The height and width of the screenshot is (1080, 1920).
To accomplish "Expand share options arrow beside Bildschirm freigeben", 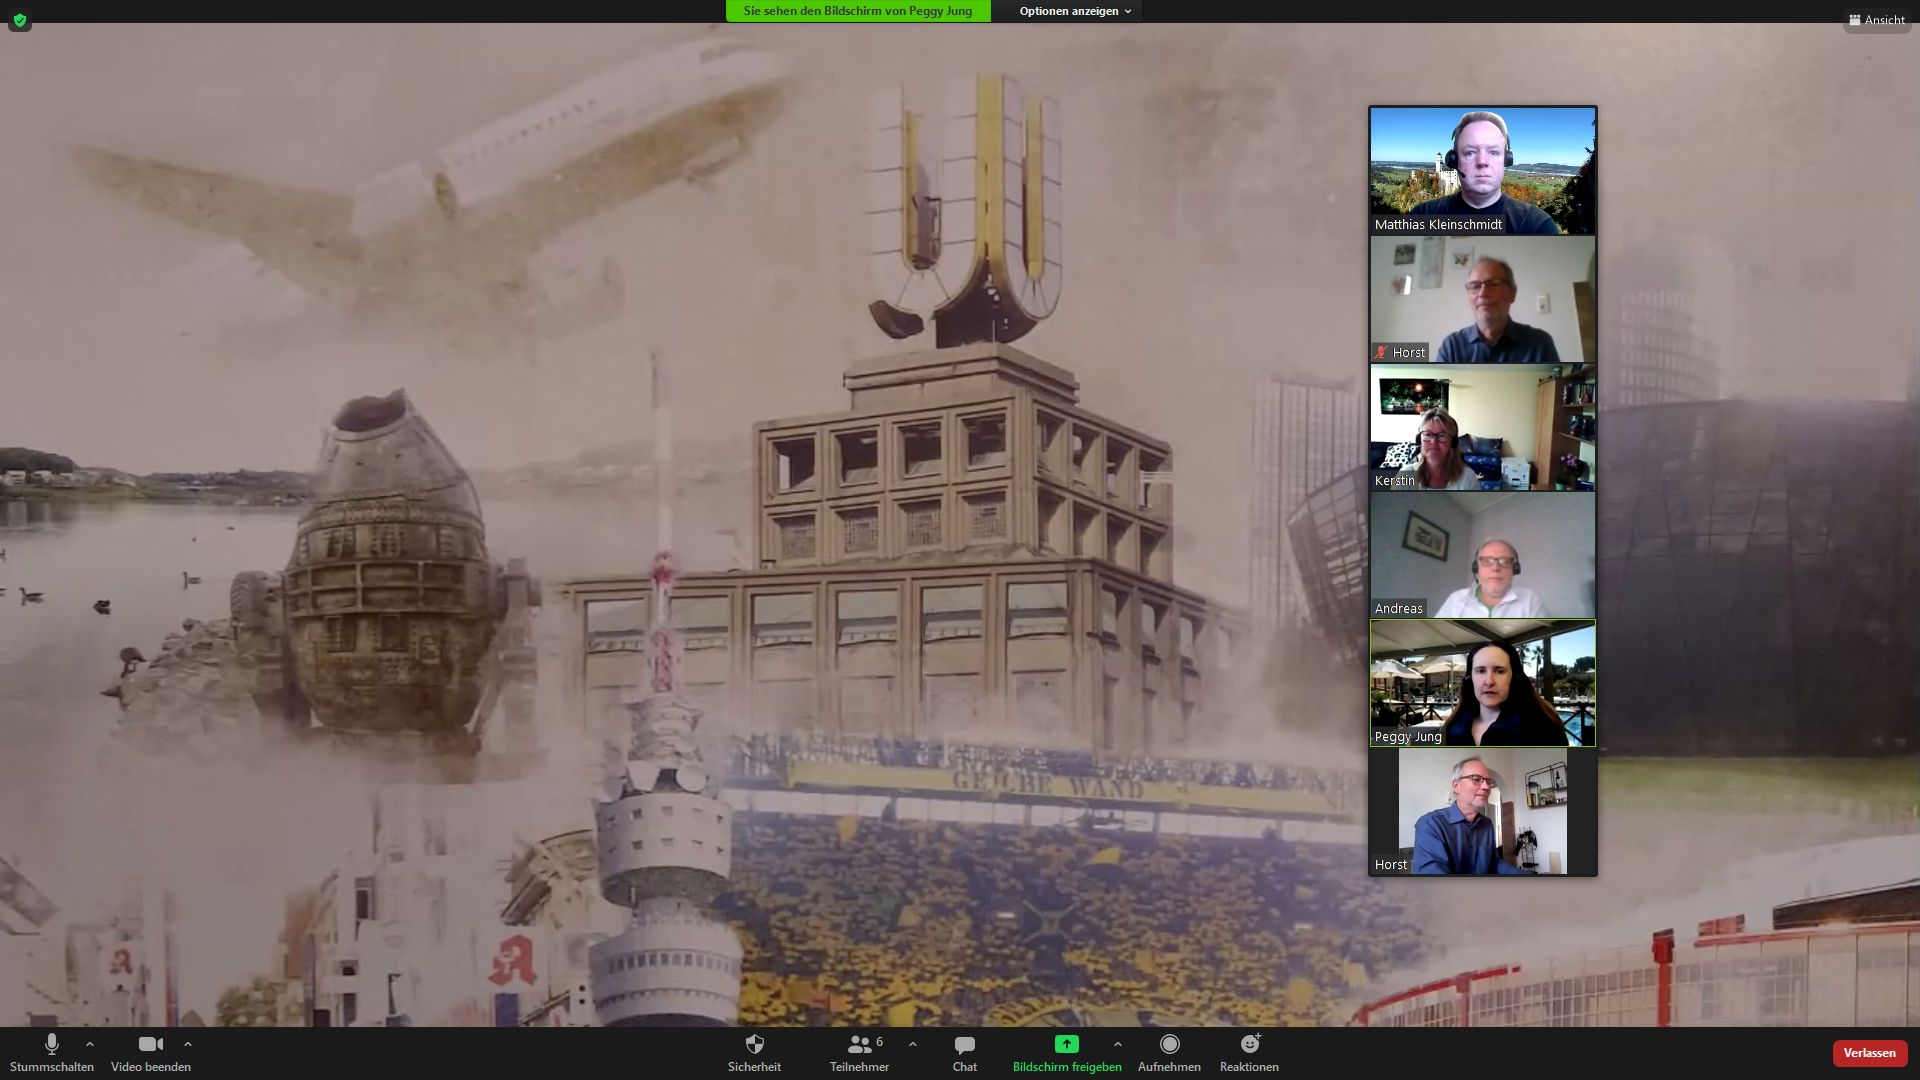I will pyautogui.click(x=1117, y=1044).
